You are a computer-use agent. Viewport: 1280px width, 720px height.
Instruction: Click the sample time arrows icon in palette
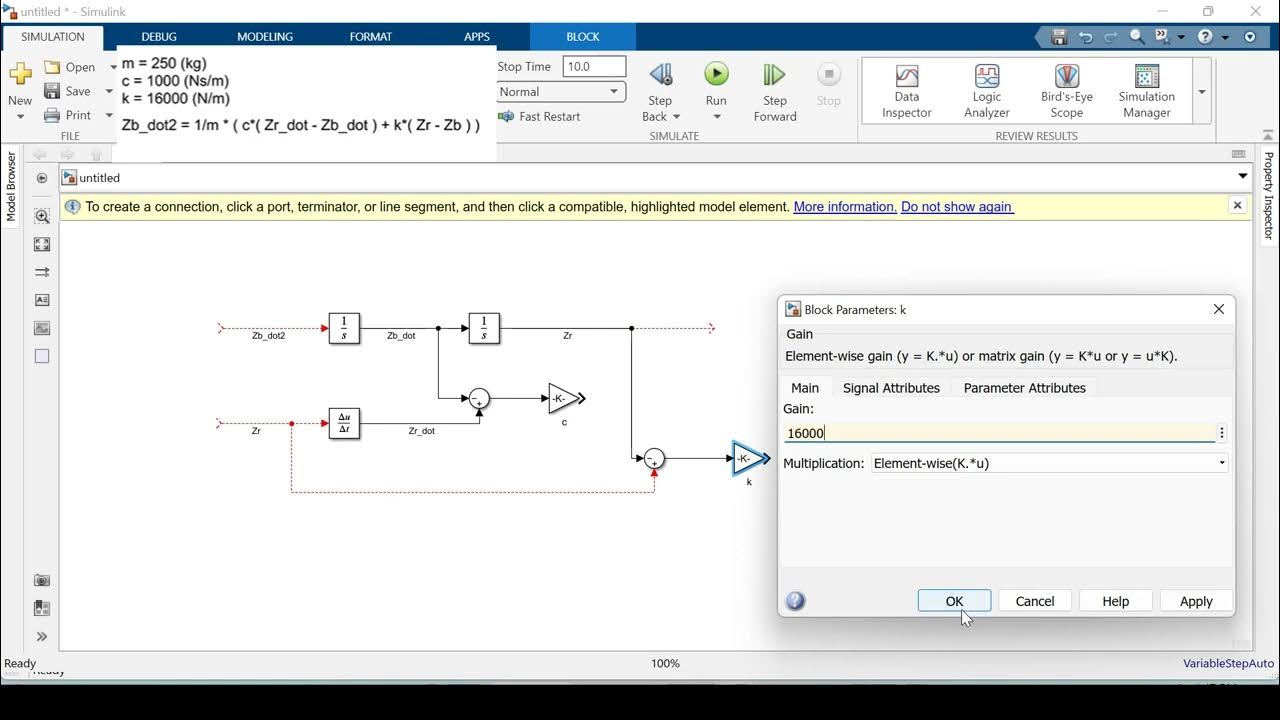(x=42, y=272)
